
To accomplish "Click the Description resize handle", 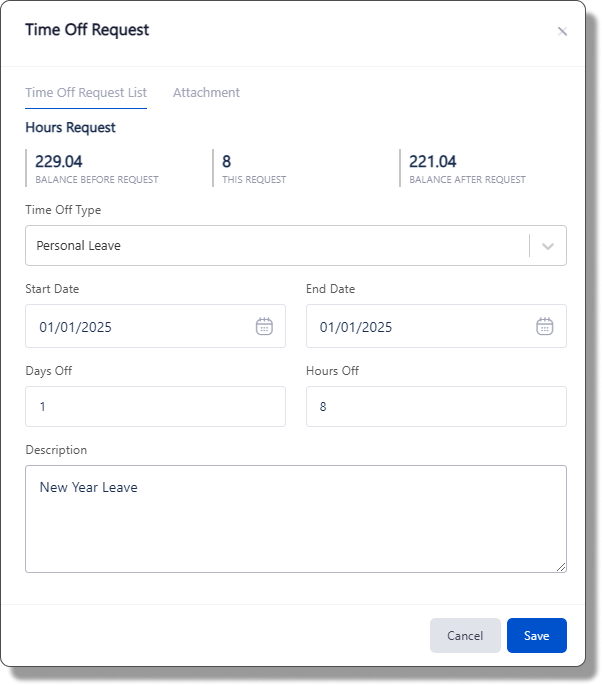I will tap(561, 567).
